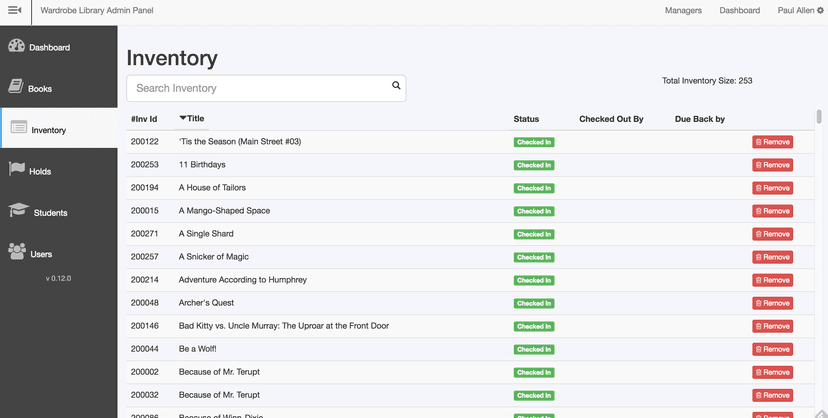Click the Inv Id 200214 cell

coord(145,280)
